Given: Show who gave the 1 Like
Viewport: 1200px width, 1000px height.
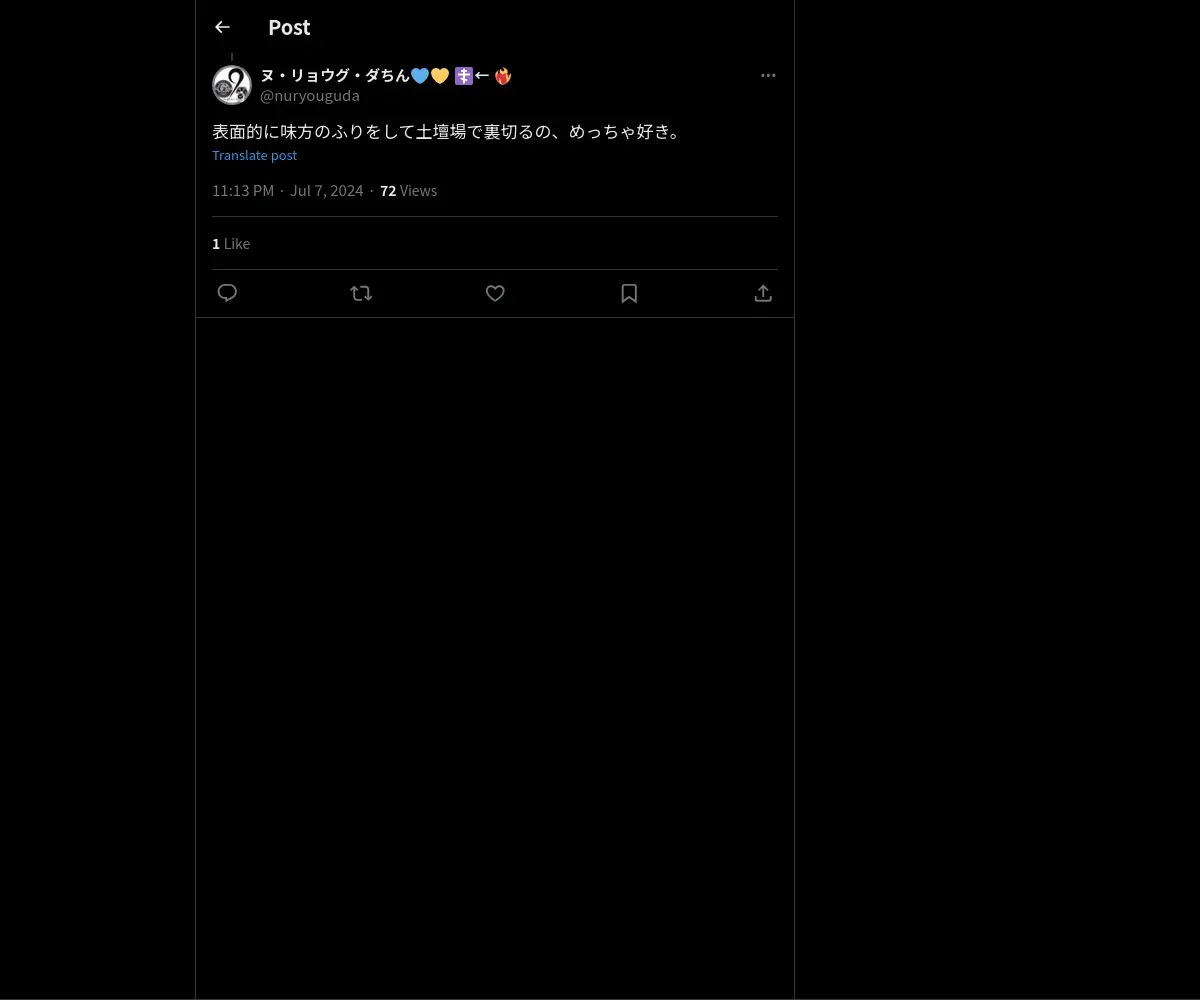Looking at the screenshot, I should pyautogui.click(x=231, y=243).
